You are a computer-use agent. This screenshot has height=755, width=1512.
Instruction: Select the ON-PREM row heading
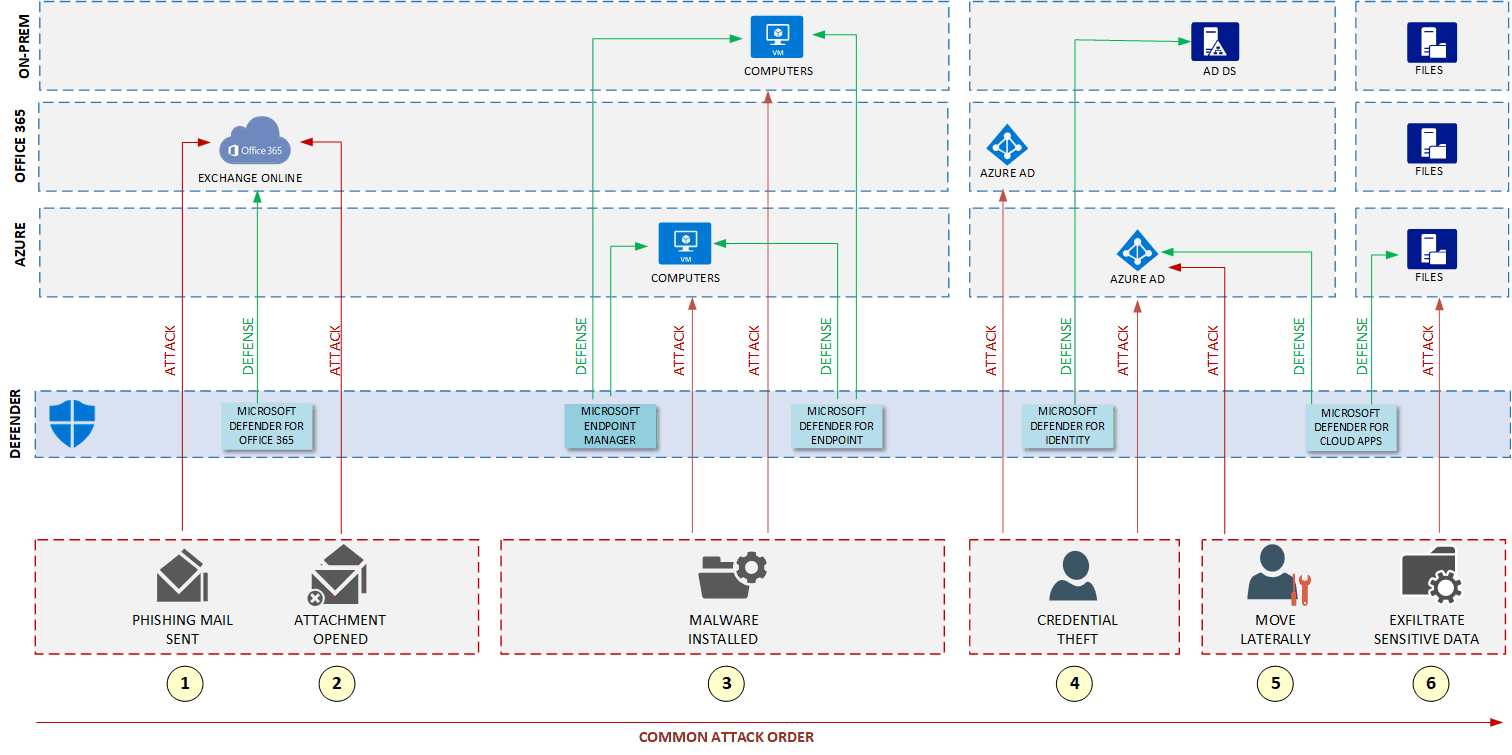click(25, 47)
